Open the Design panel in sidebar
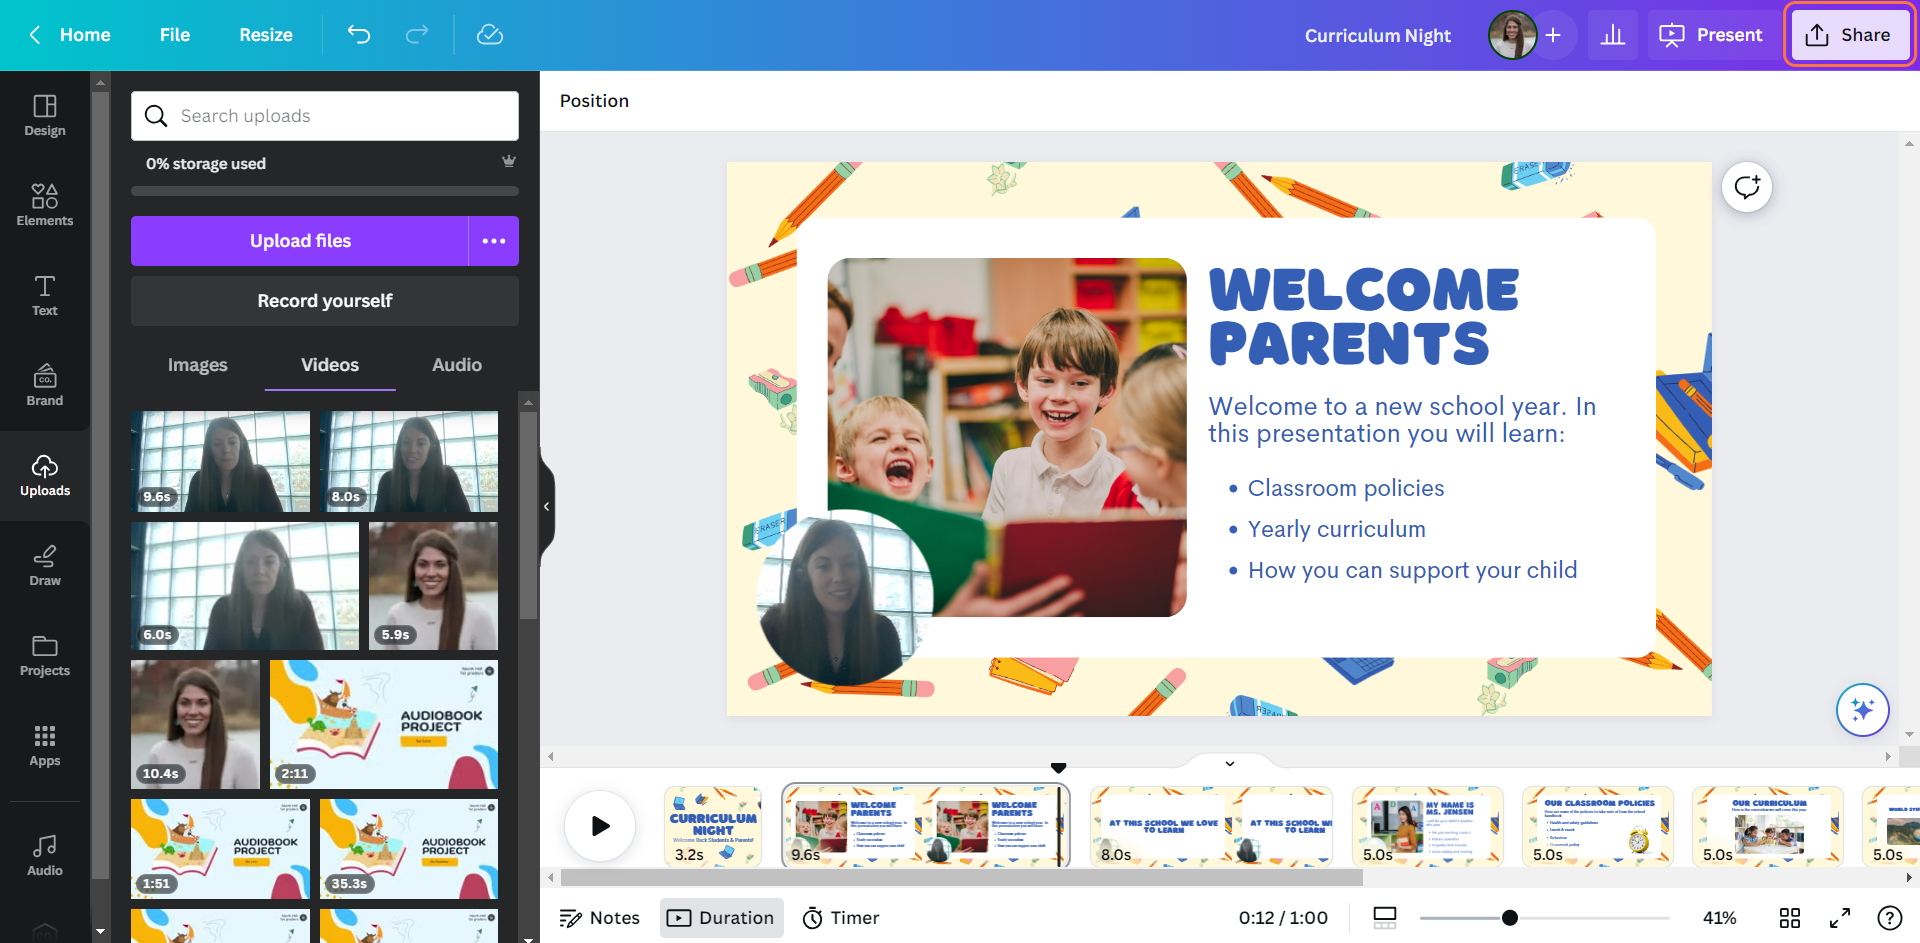The width and height of the screenshot is (1920, 943). (45, 116)
